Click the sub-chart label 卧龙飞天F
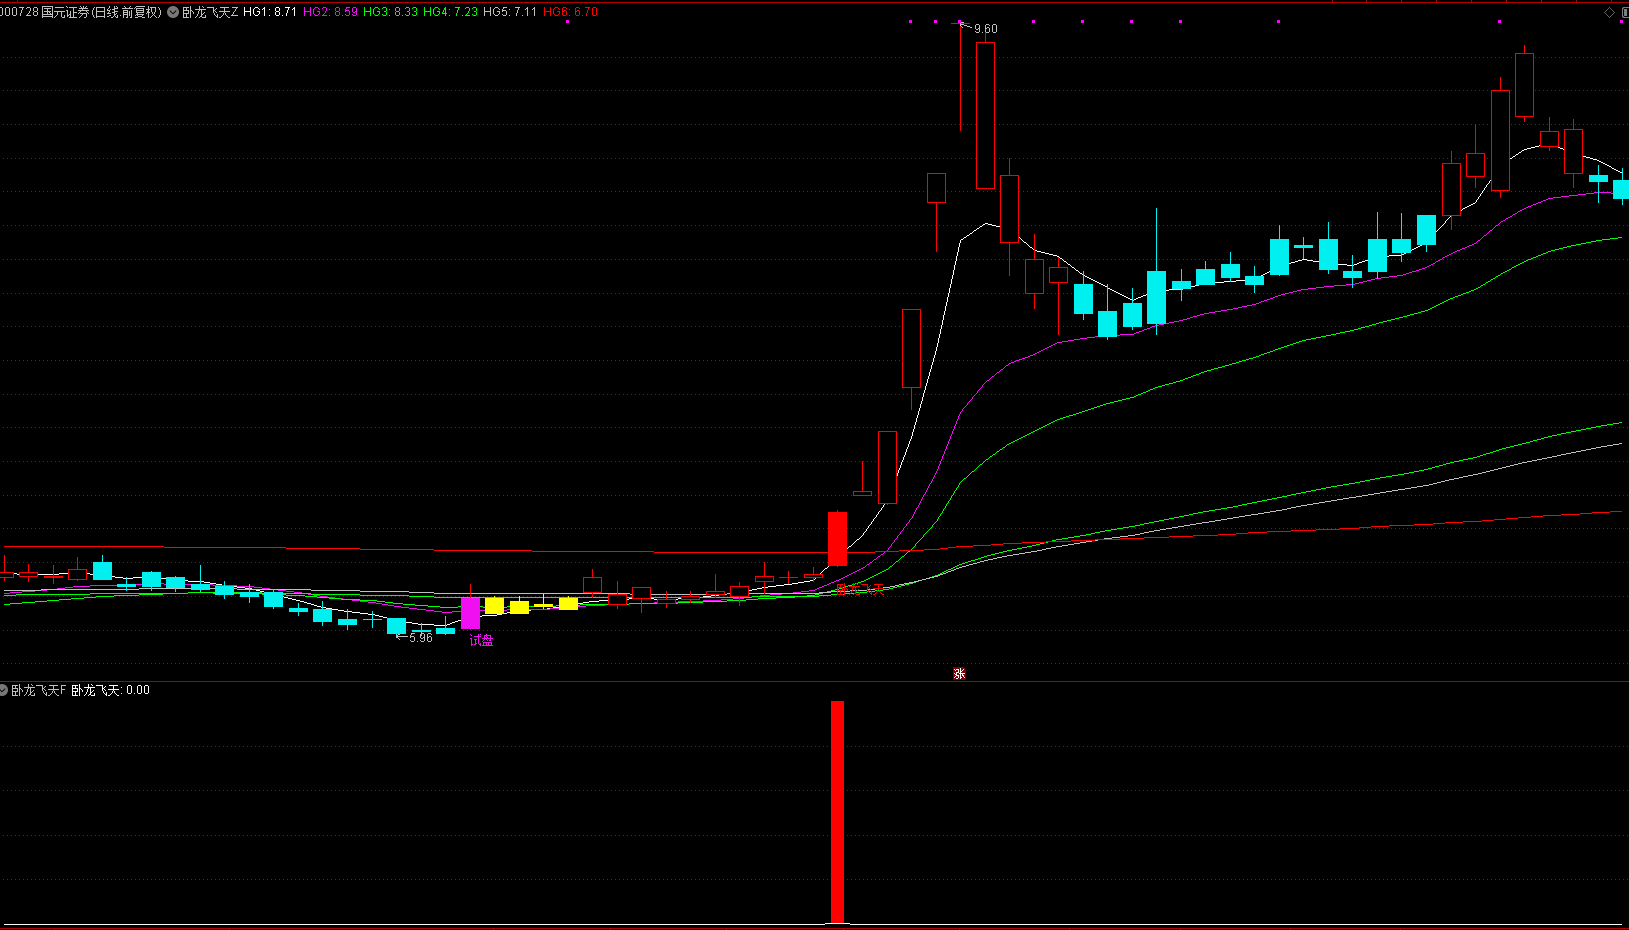Image resolution: width=1629 pixels, height=930 pixels. coord(38,690)
